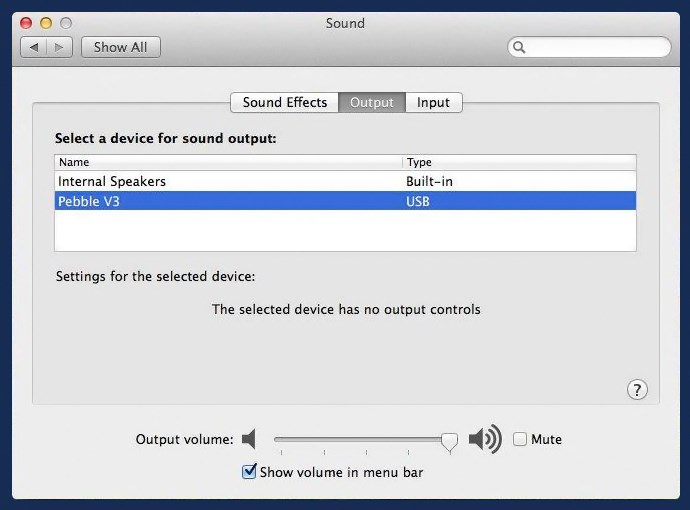Click the Type column header
This screenshot has height=510, width=690.
point(518,162)
